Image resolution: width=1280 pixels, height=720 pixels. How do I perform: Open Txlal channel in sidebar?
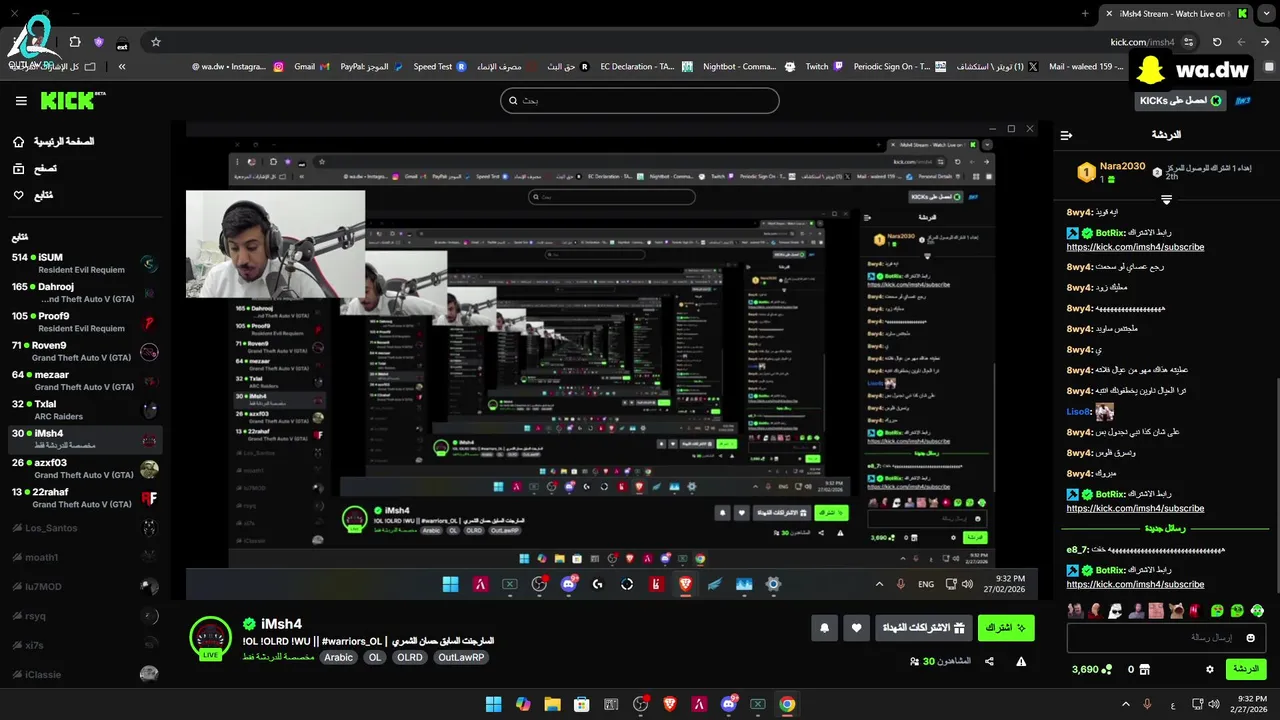tap(85, 410)
